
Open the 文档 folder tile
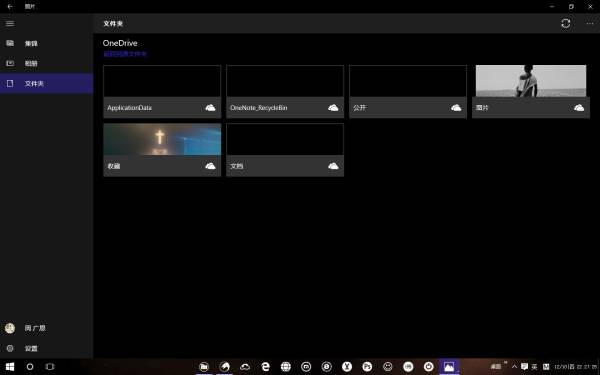coord(285,150)
